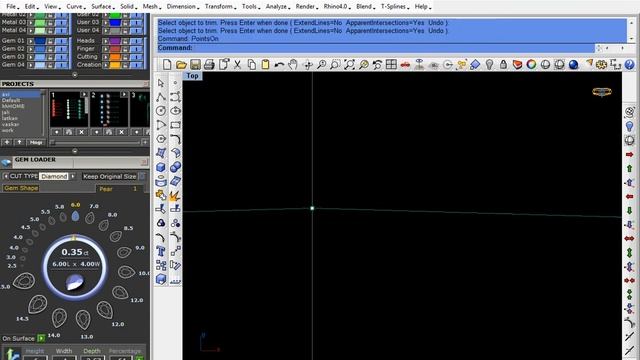Select the arrow pointer tool

[x=161, y=83]
